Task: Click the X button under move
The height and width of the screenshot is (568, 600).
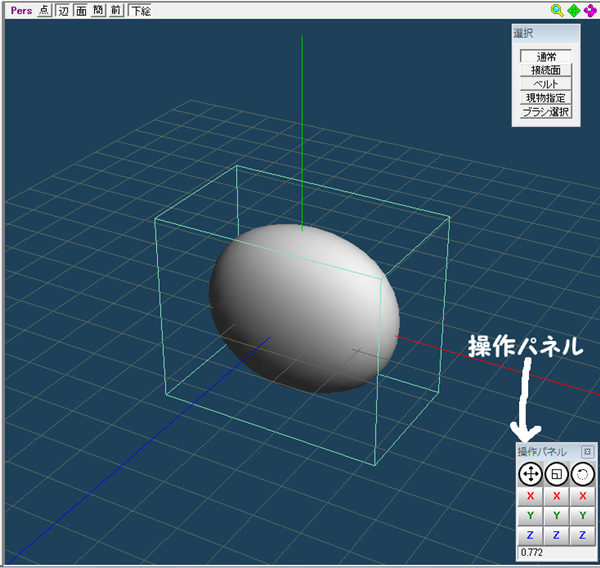Action: [530, 496]
